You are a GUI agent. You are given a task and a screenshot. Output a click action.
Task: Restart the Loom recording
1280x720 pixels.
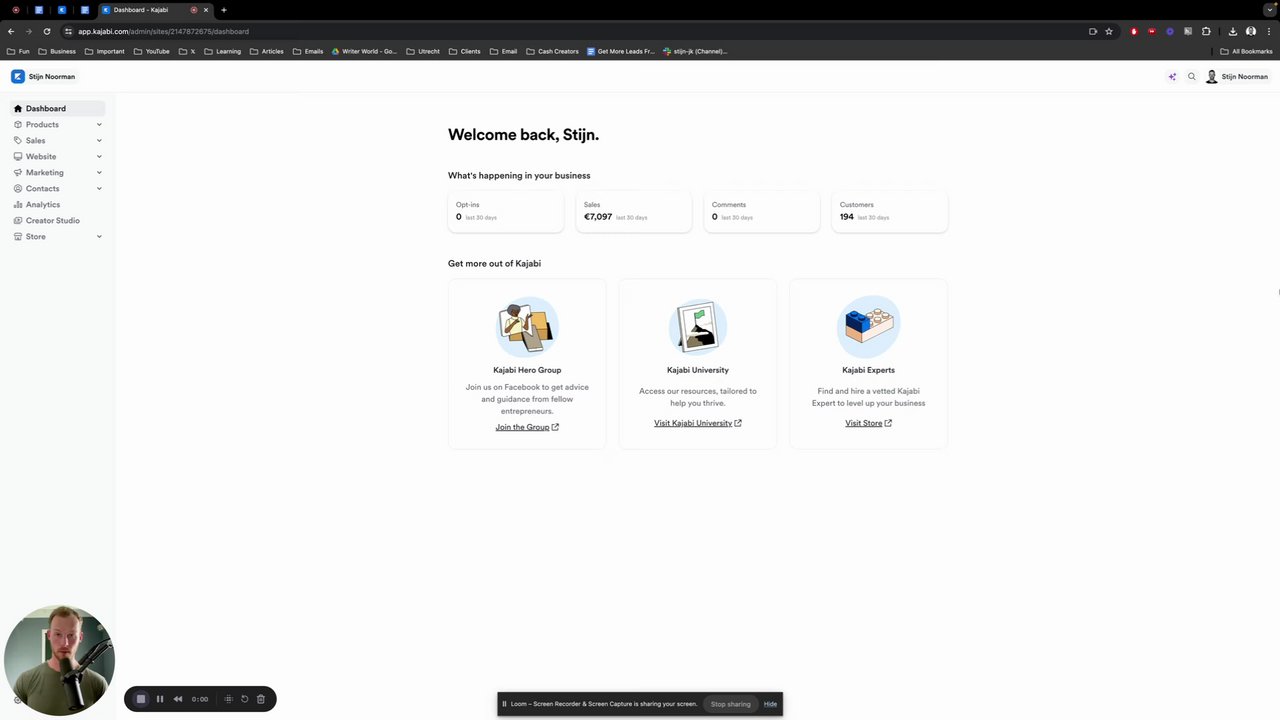click(244, 699)
